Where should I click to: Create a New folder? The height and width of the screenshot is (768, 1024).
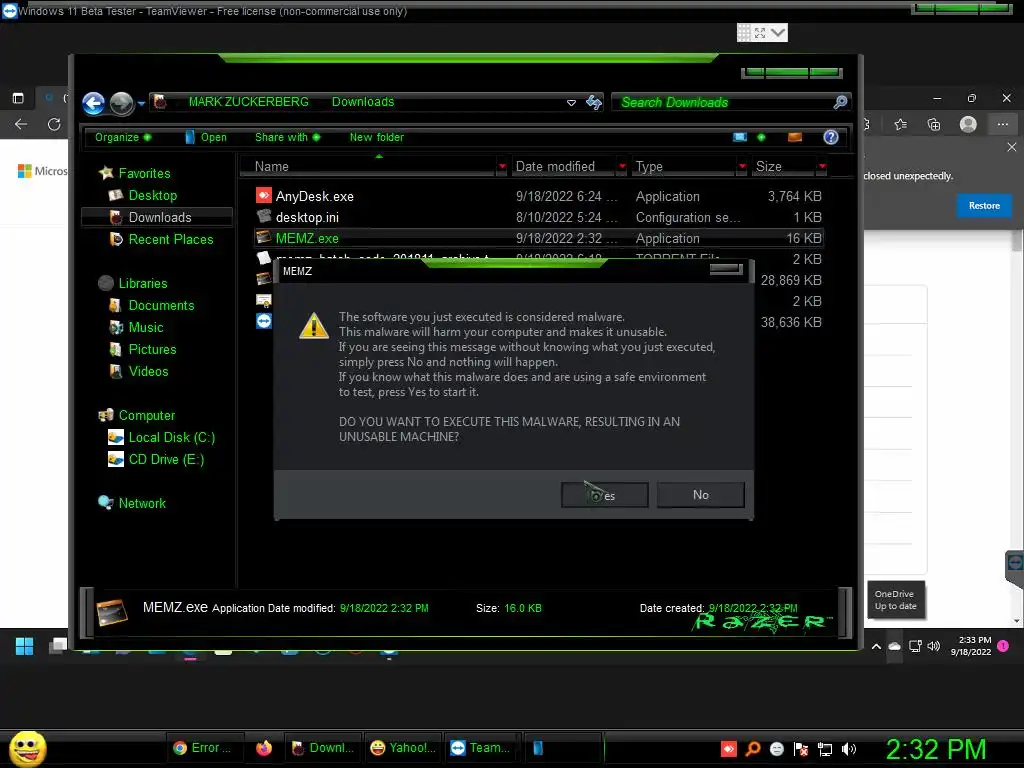coord(377,137)
